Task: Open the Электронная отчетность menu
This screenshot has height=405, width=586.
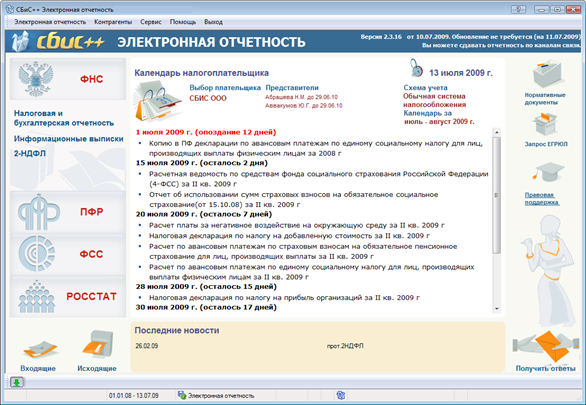Action: [x=50, y=22]
